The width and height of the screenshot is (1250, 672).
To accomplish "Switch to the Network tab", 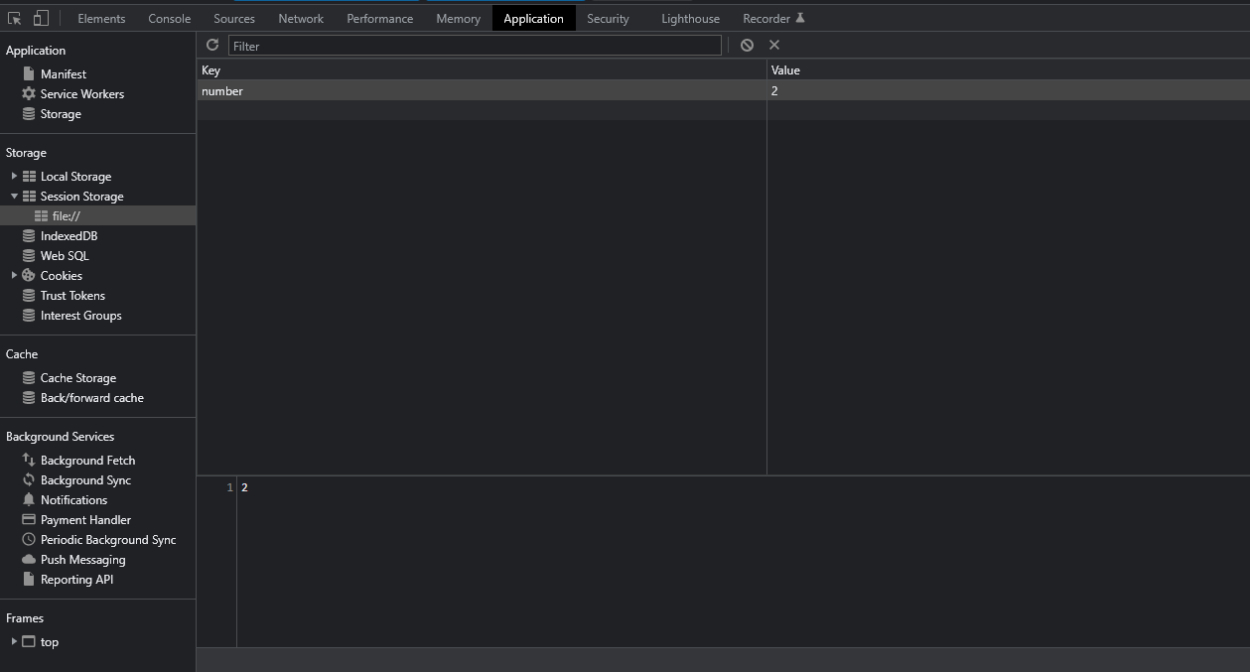I will (300, 18).
